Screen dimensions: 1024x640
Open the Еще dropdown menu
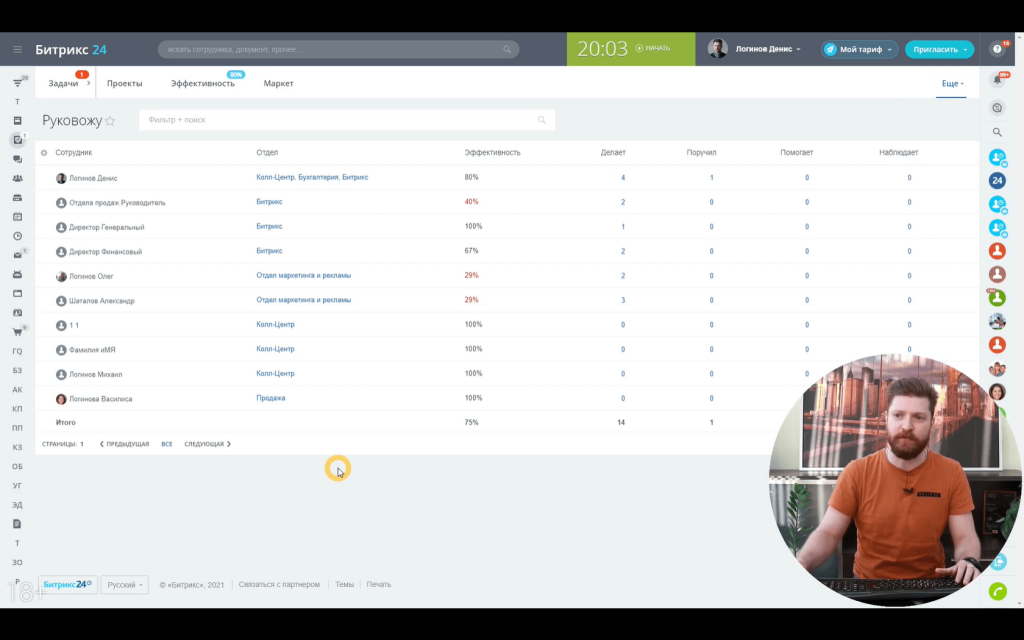coord(952,84)
